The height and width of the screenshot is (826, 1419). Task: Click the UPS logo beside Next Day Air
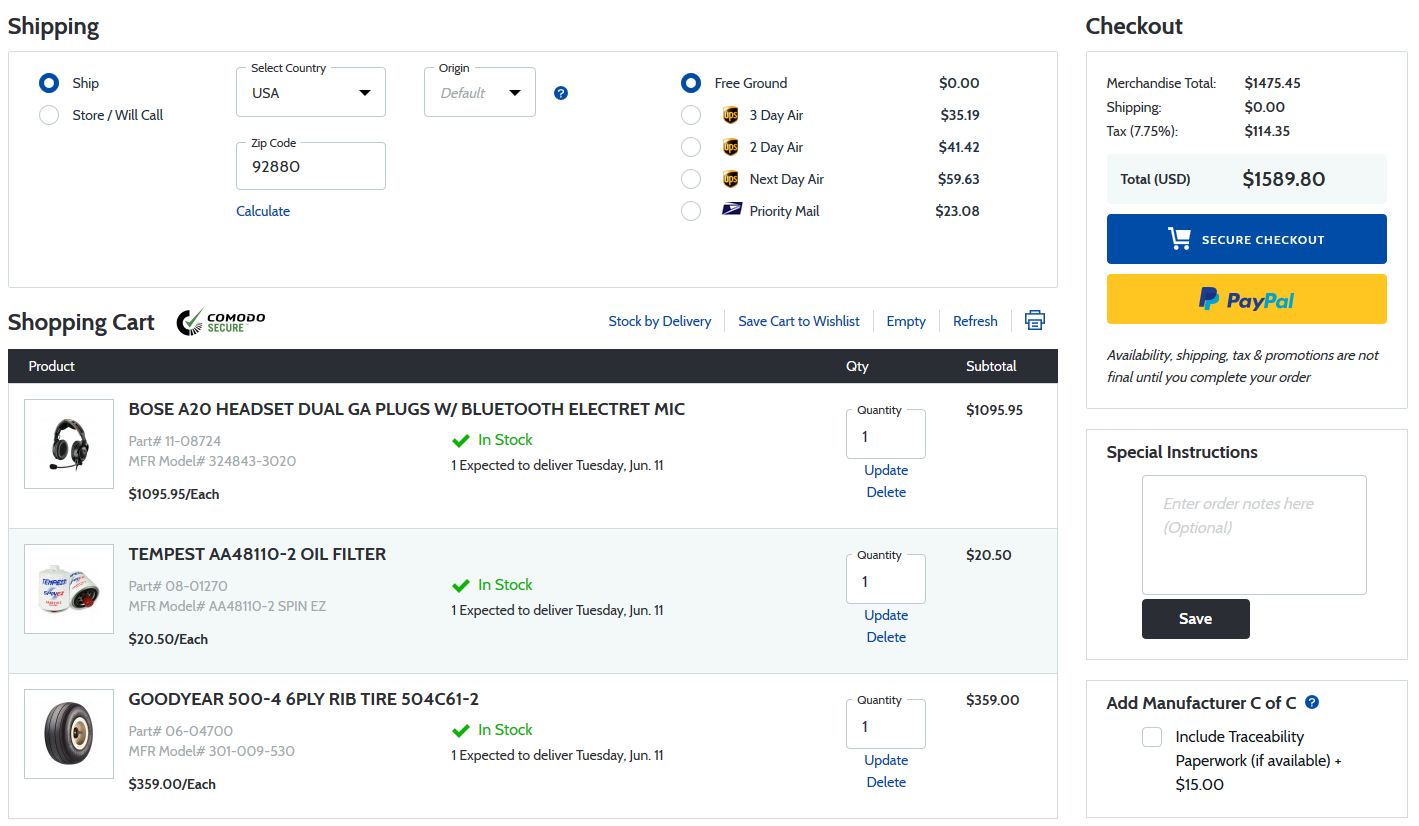pos(730,179)
